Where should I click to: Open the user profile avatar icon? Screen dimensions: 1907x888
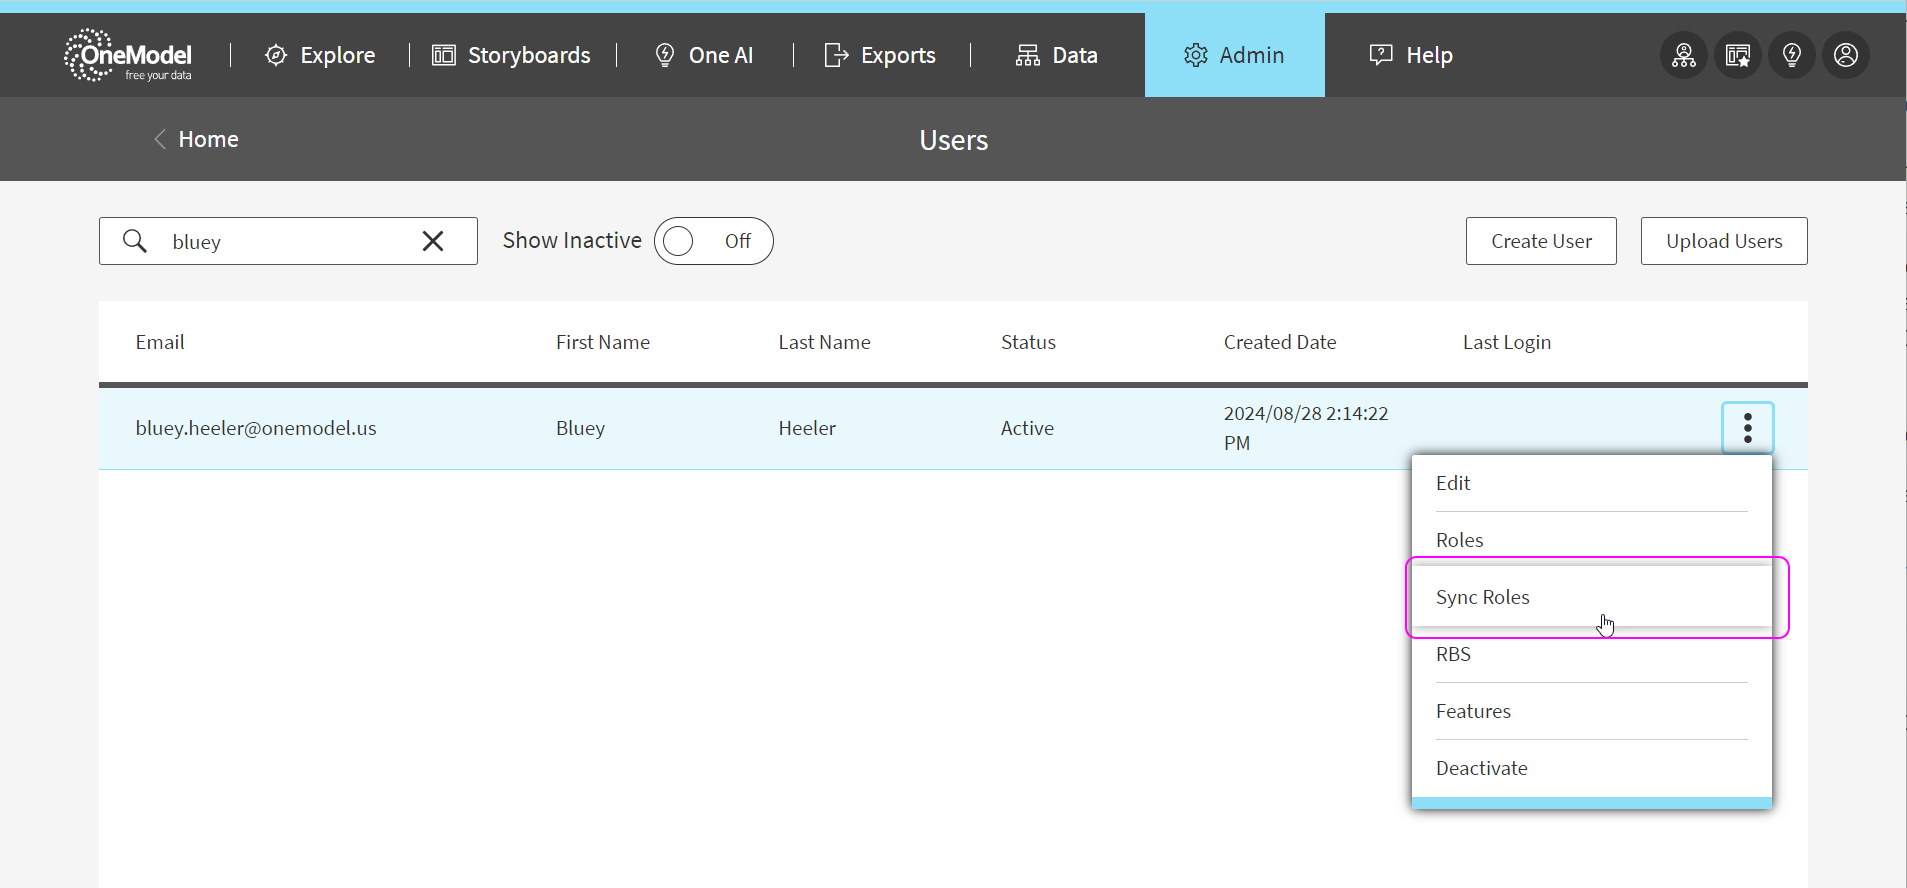pyautogui.click(x=1846, y=55)
